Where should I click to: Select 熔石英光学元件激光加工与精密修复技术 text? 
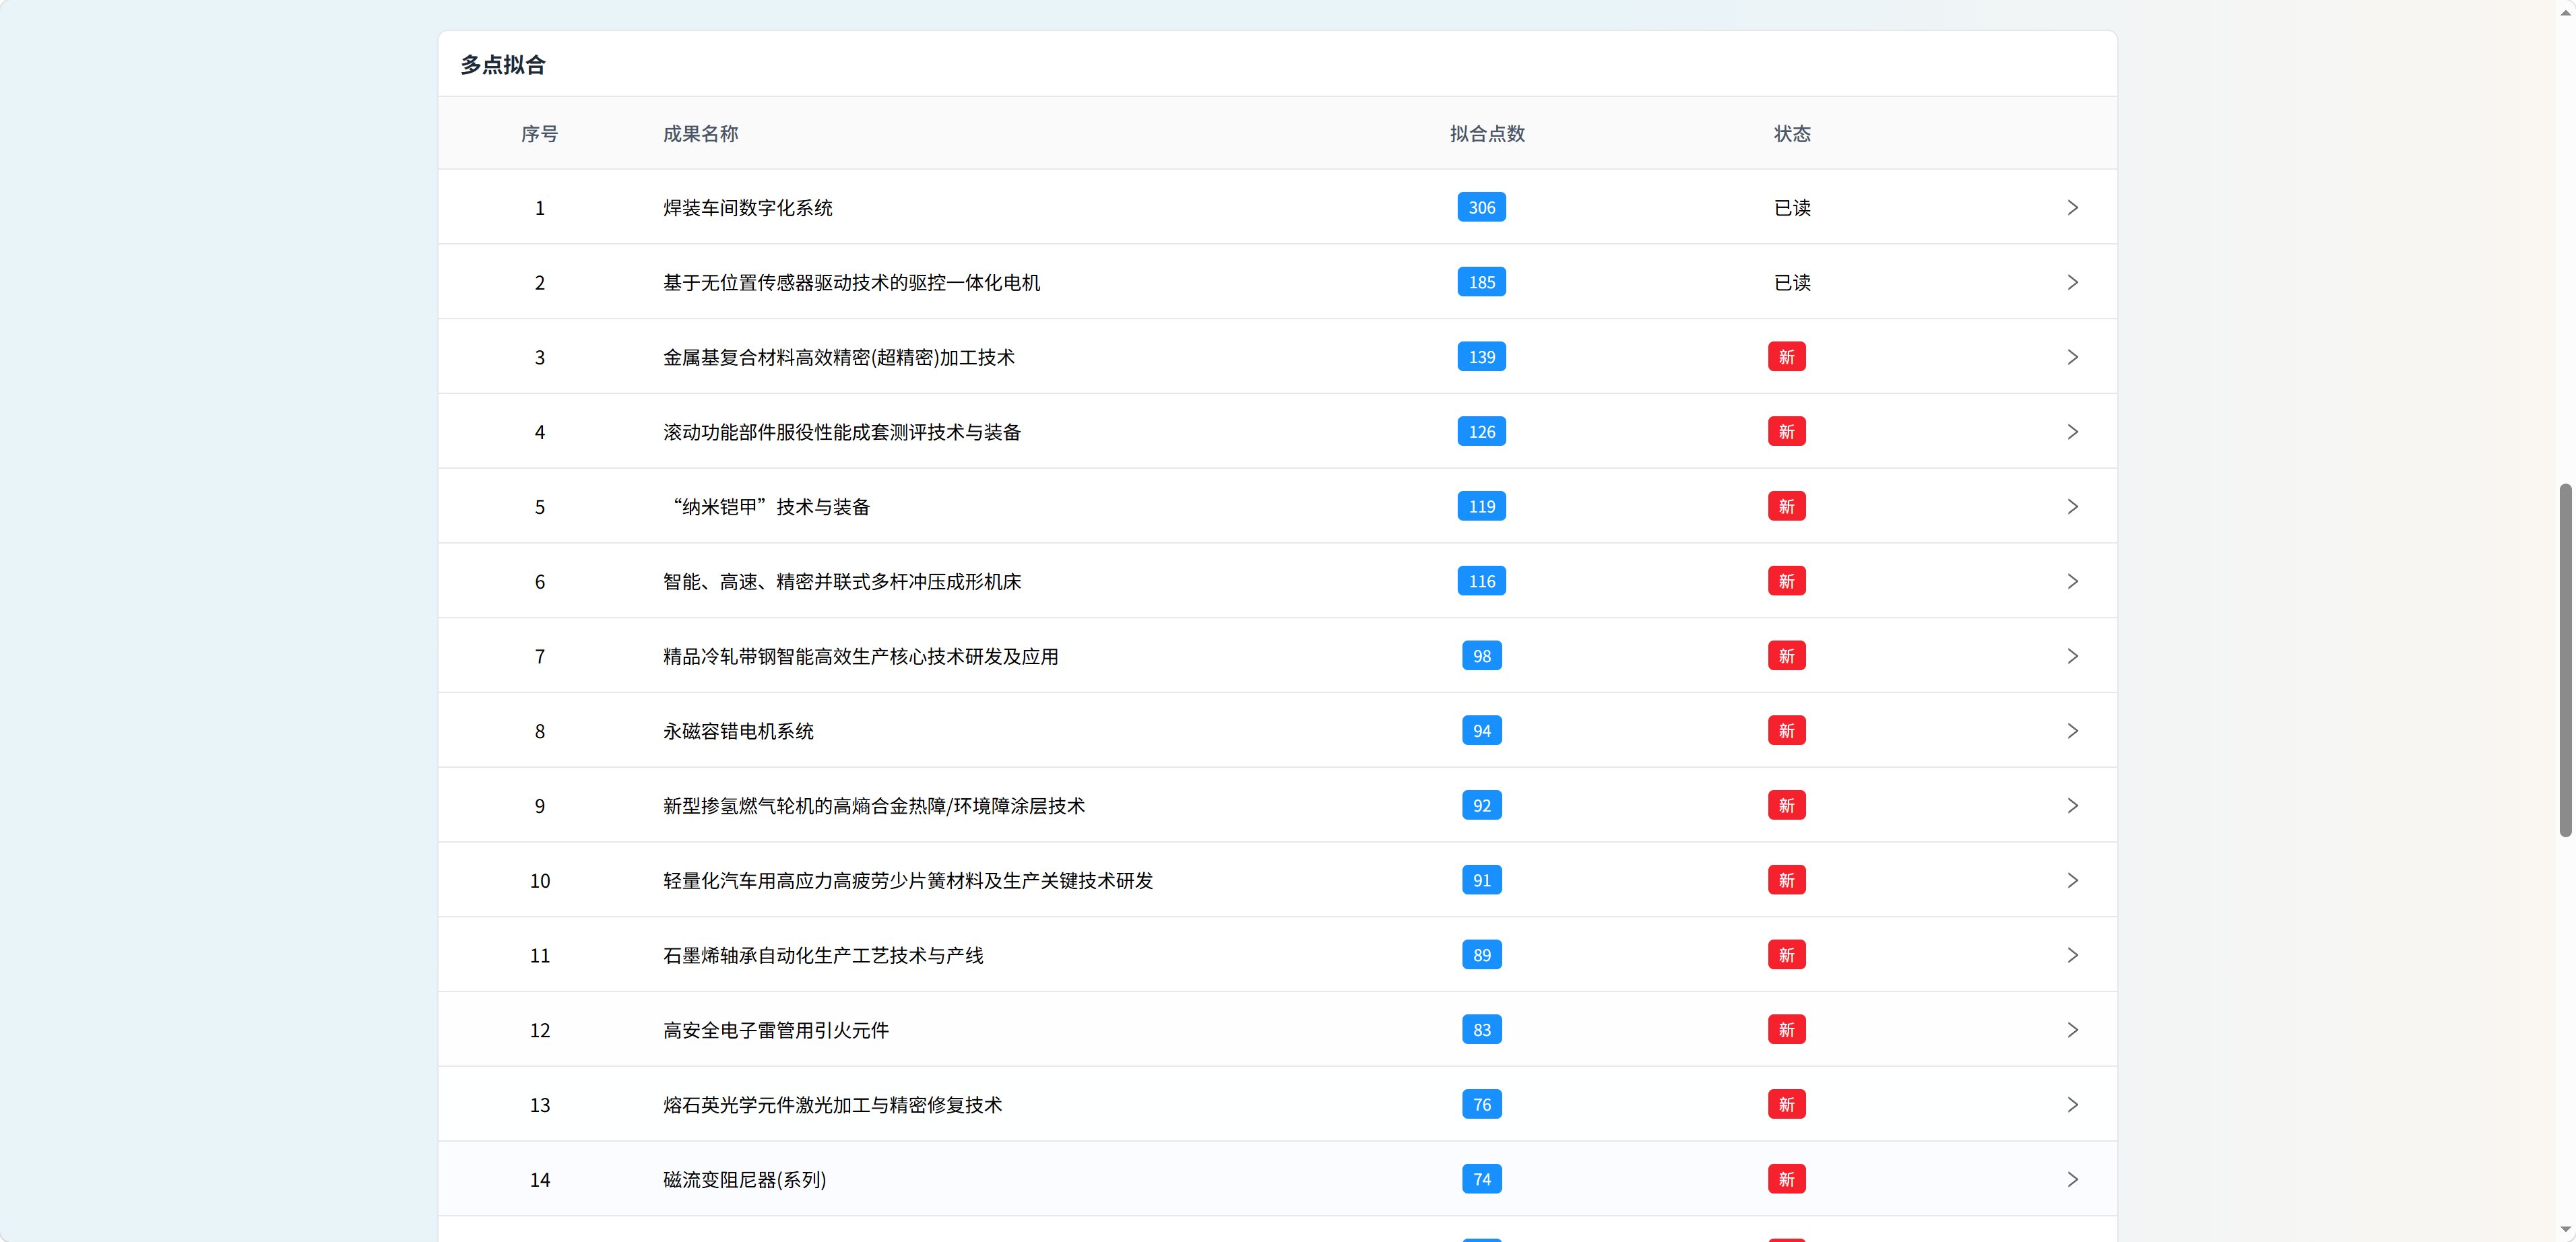click(x=832, y=1104)
